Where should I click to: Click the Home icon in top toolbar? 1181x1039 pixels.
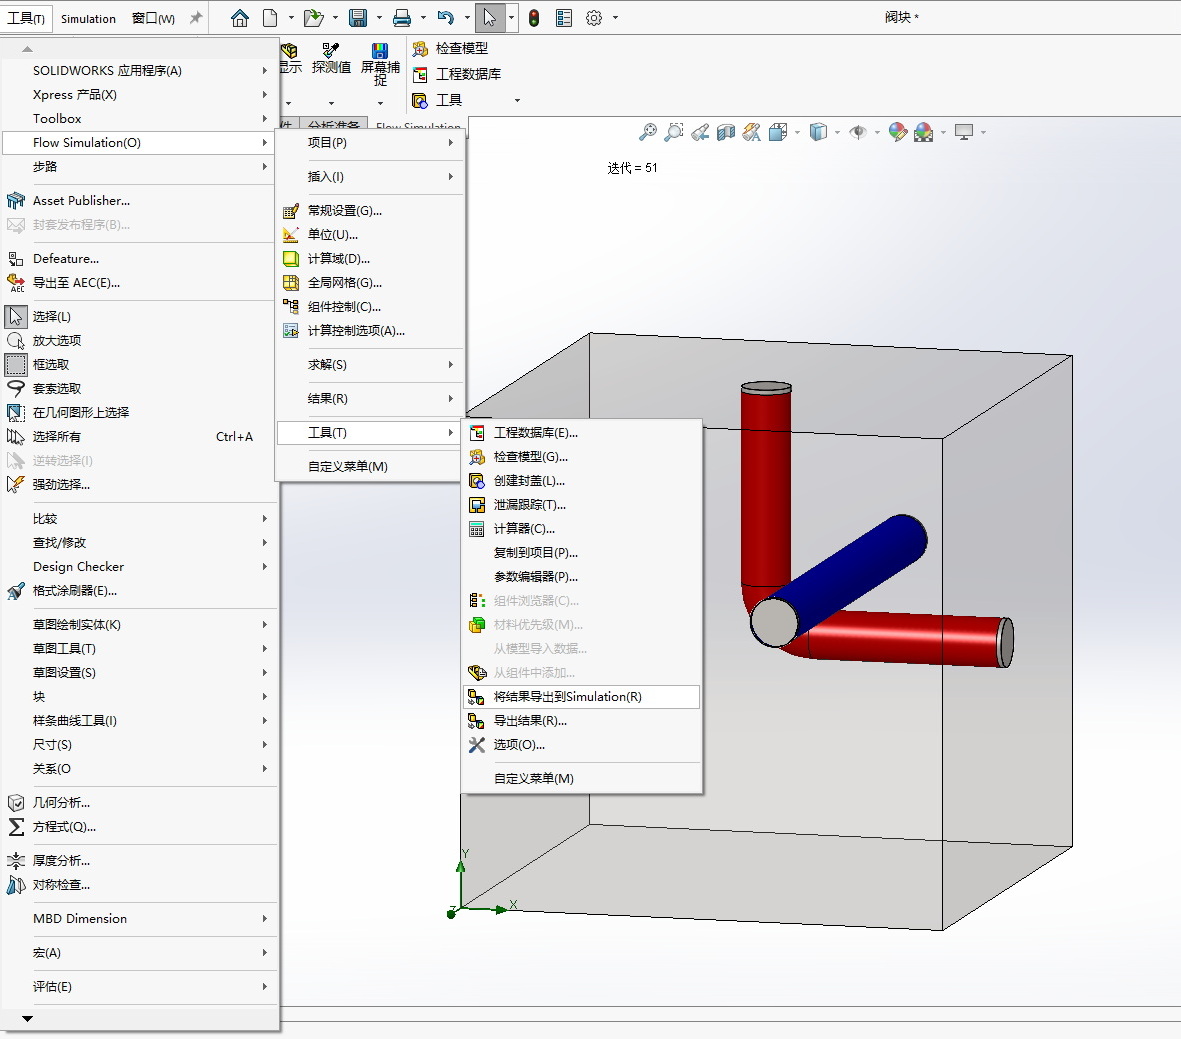[240, 18]
